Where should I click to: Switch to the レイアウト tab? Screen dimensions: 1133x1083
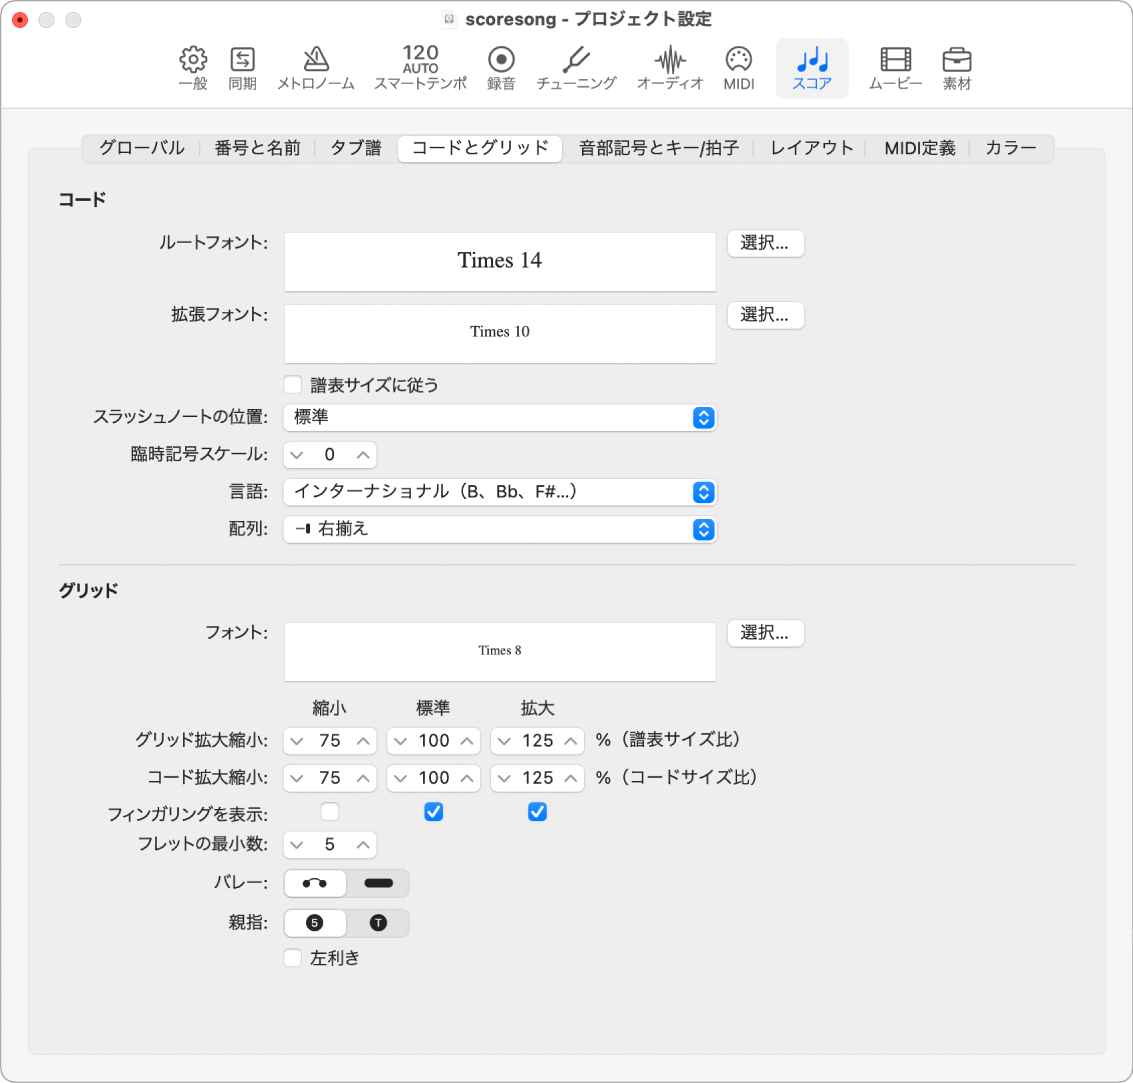tap(810, 148)
